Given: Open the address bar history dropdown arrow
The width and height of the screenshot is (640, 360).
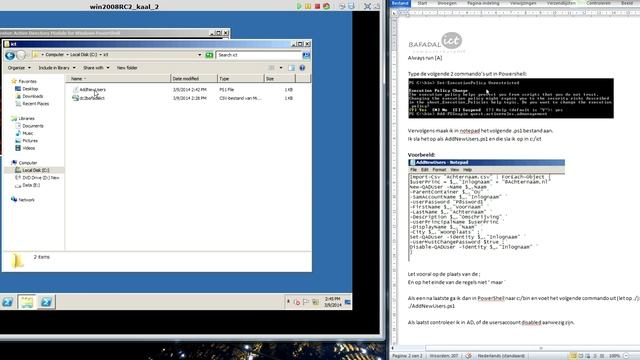Looking at the screenshot, I should pyautogui.click(x=200, y=55).
